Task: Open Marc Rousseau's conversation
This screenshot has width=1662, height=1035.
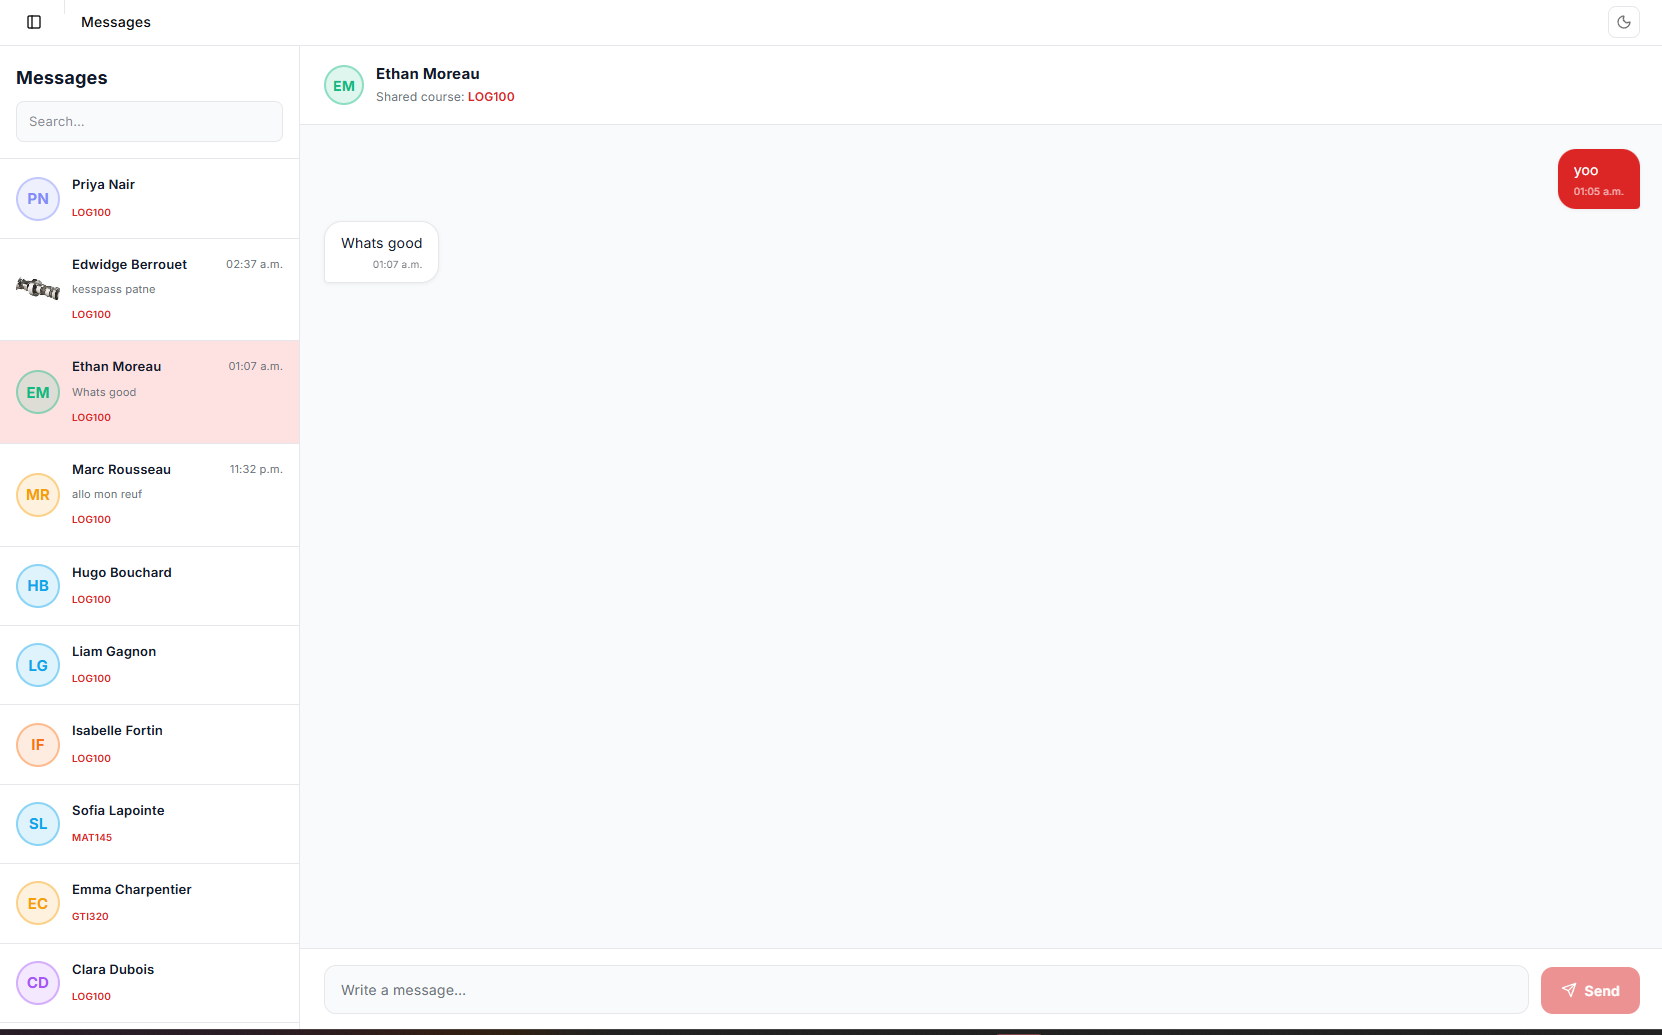Action: [149, 495]
